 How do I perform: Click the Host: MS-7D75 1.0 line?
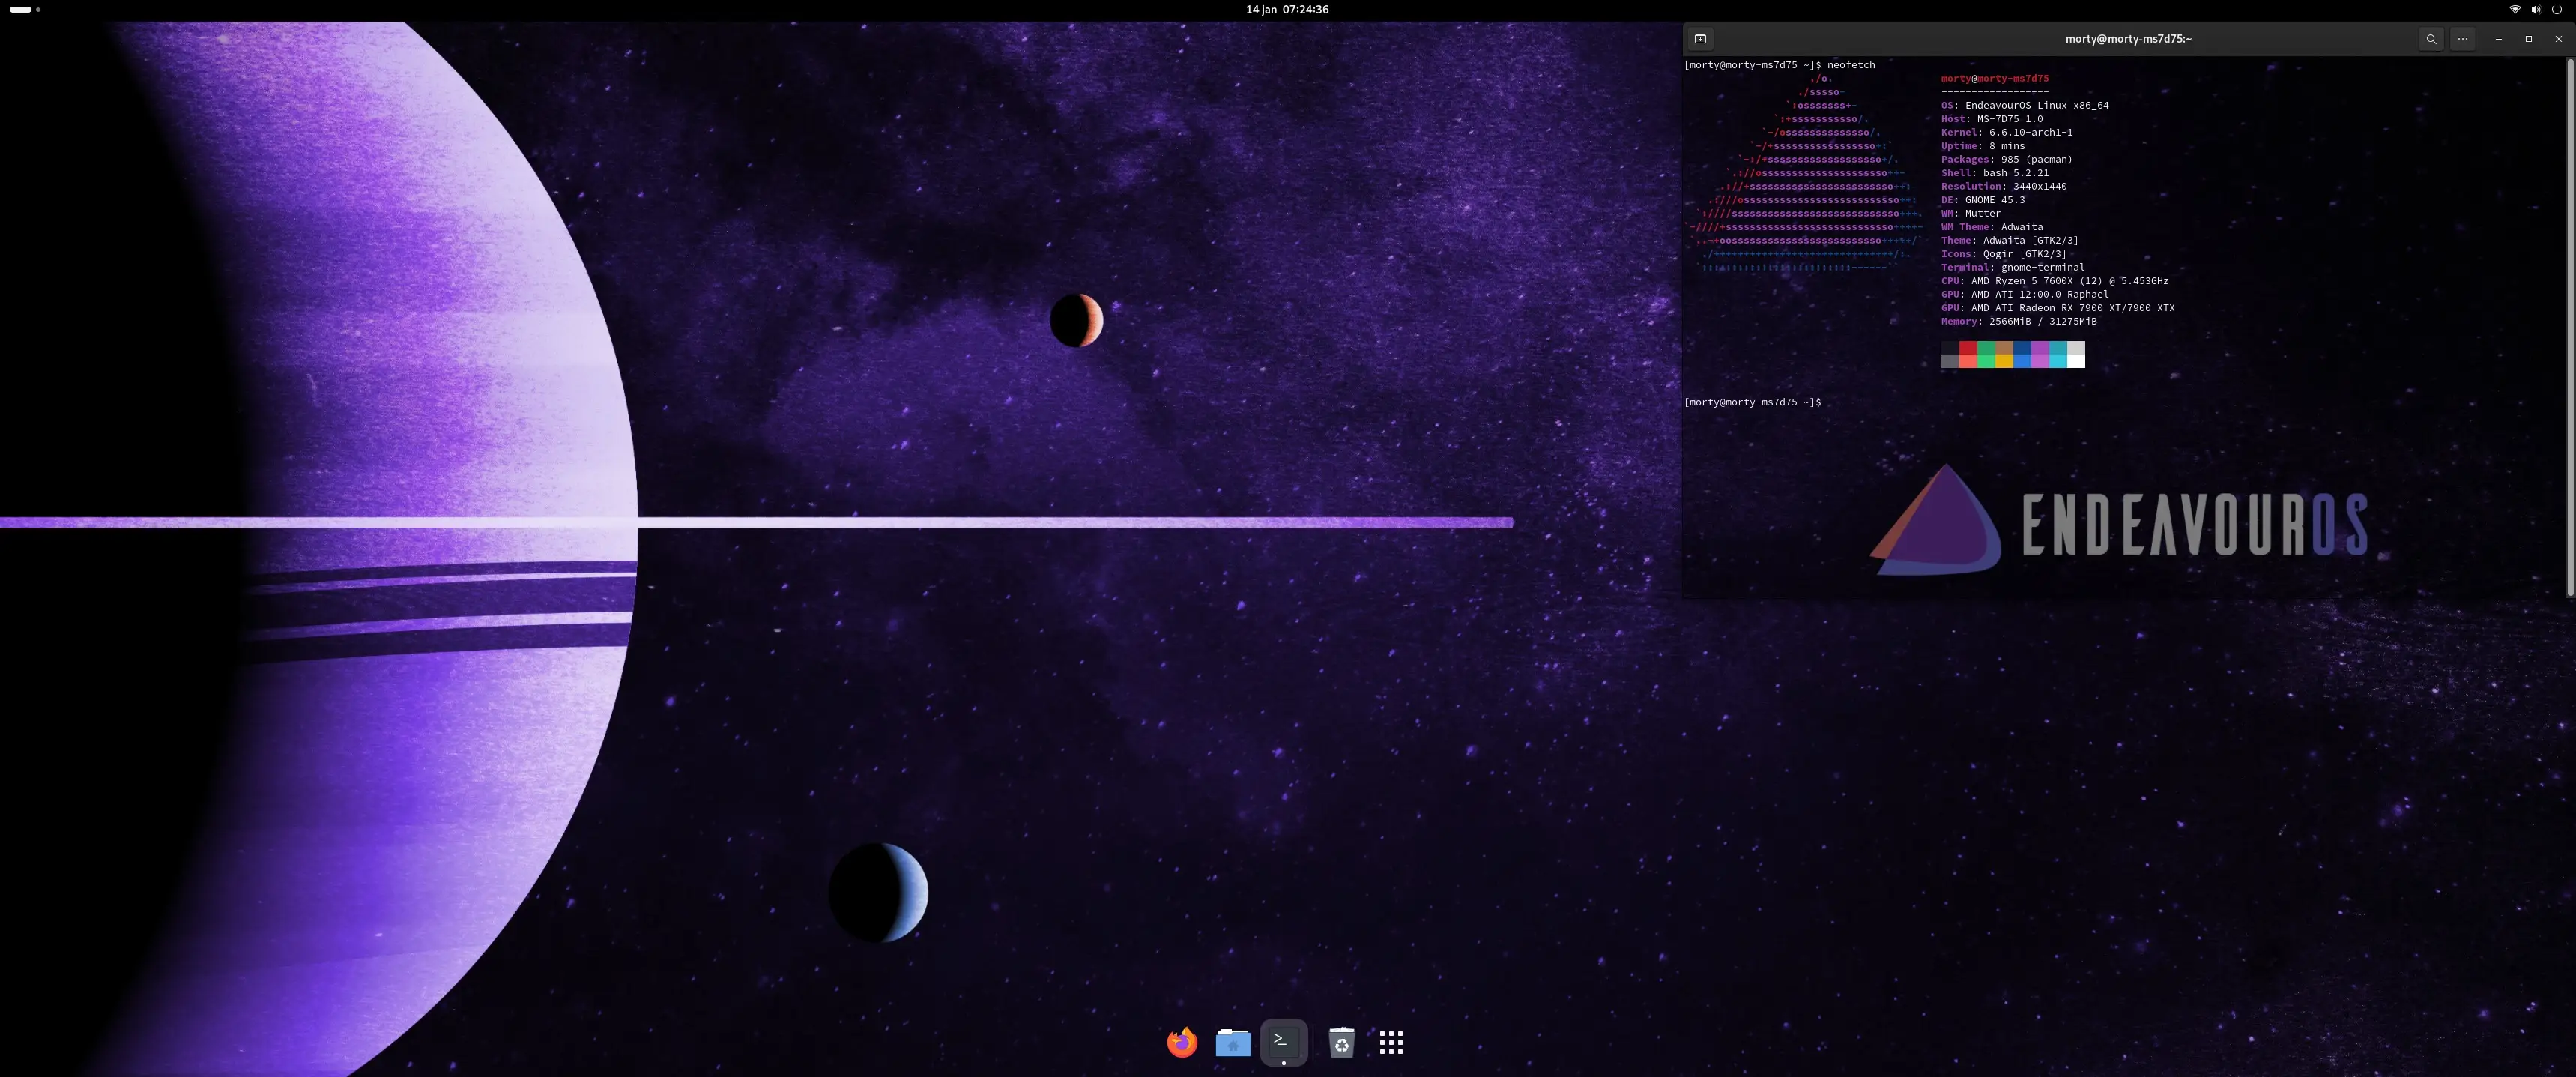1992,119
